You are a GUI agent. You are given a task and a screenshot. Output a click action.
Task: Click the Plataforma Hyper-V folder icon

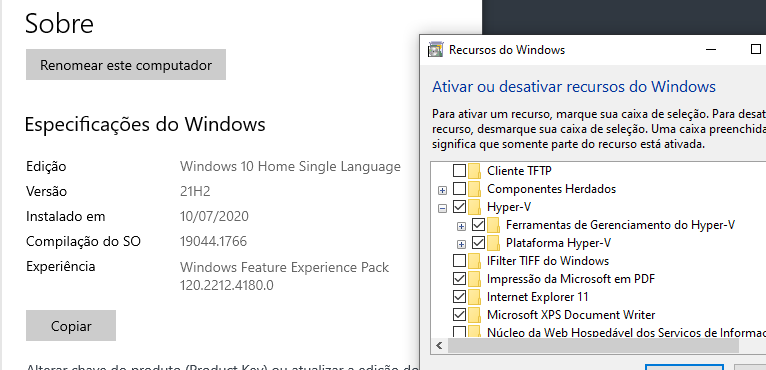tap(493, 243)
